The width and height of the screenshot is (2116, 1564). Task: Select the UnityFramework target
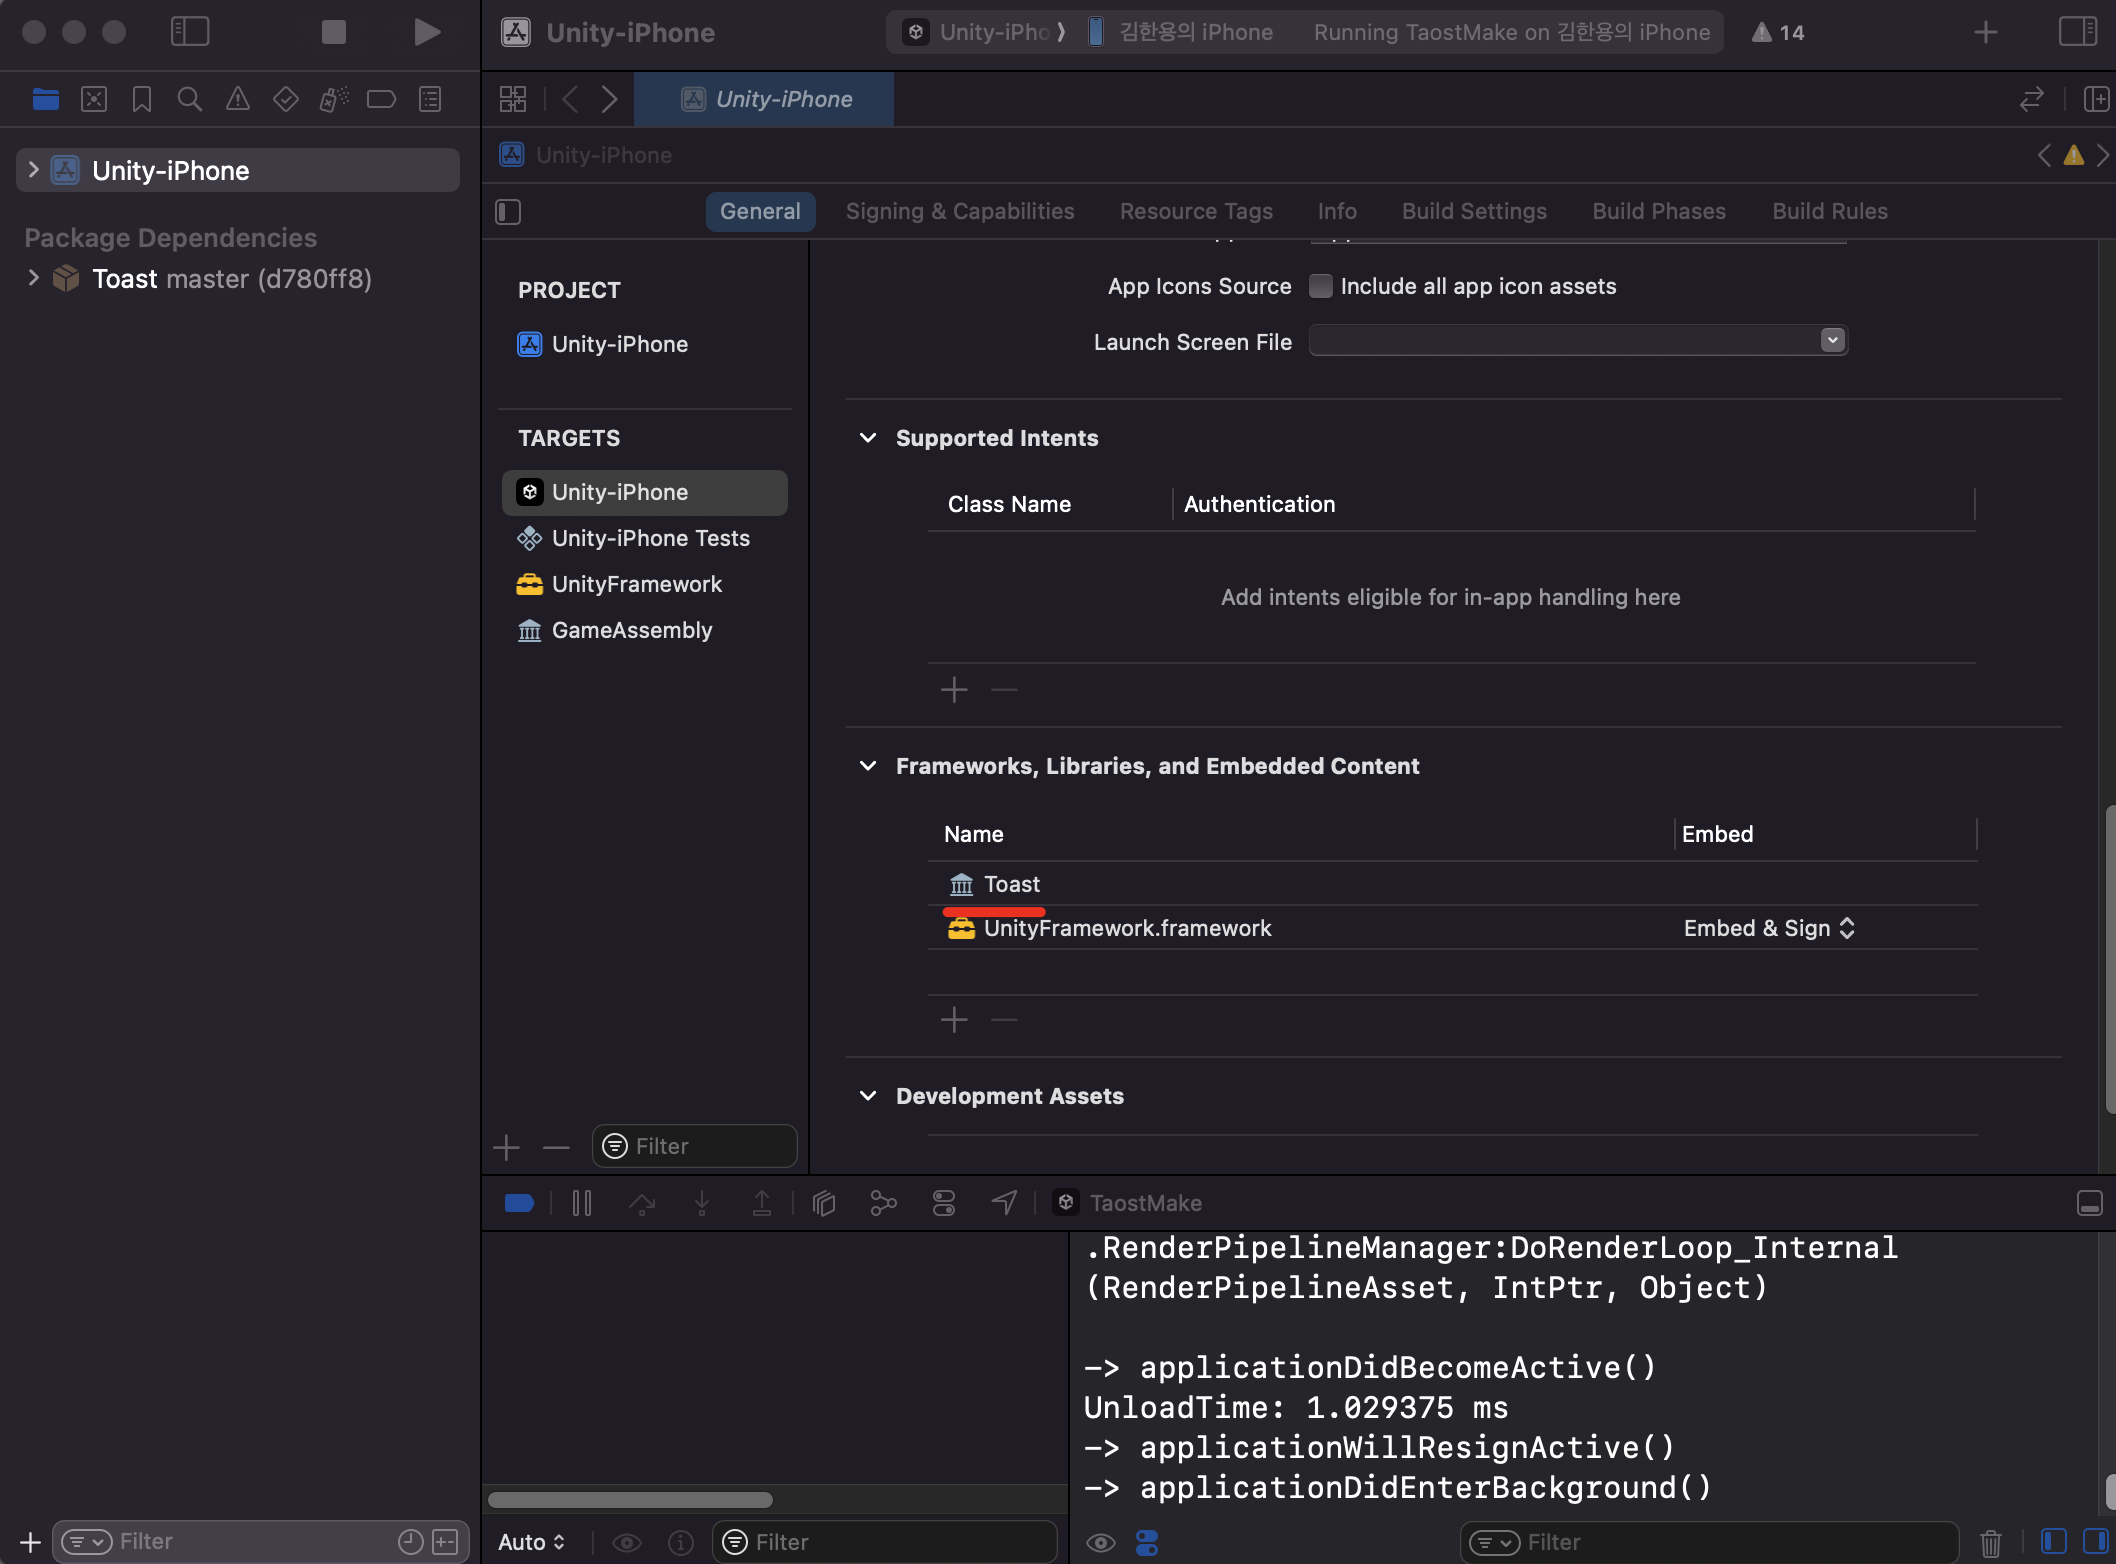[x=636, y=584]
